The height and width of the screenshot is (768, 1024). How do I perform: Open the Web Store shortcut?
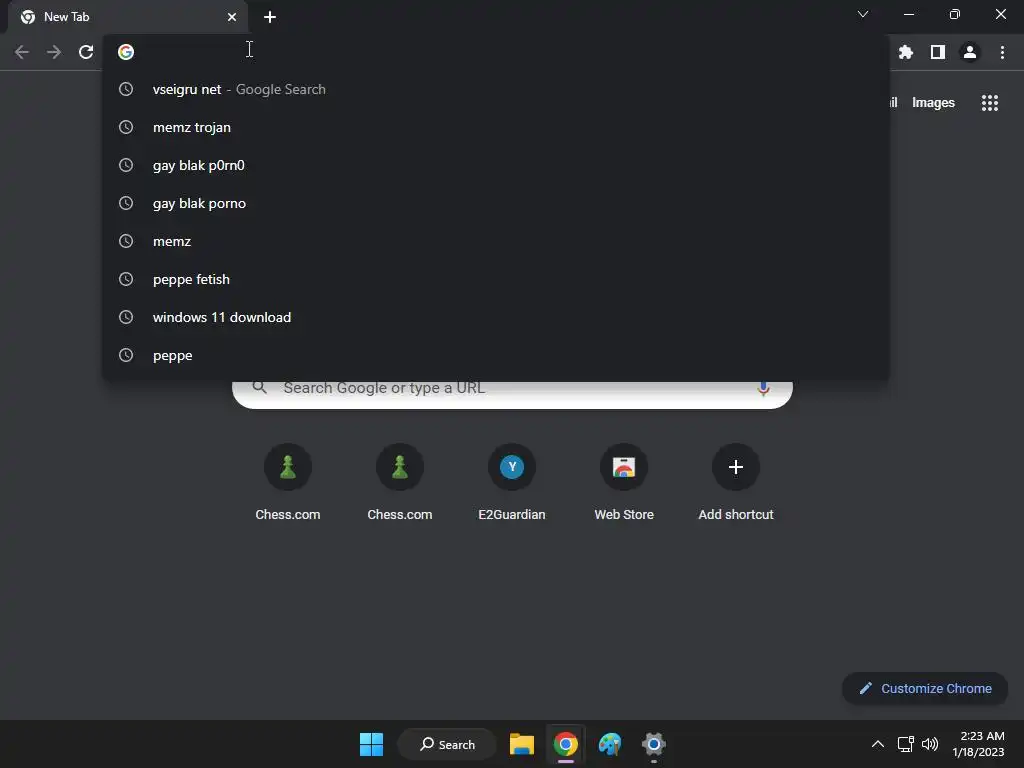click(624, 482)
